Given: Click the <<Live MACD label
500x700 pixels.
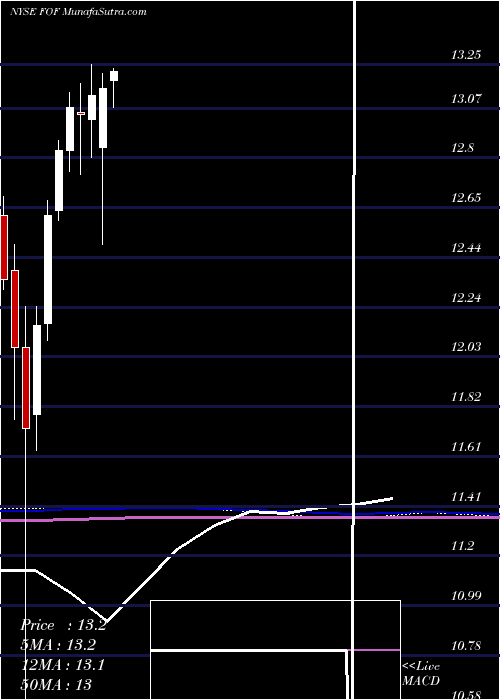Looking at the screenshot, I should 421,674.
